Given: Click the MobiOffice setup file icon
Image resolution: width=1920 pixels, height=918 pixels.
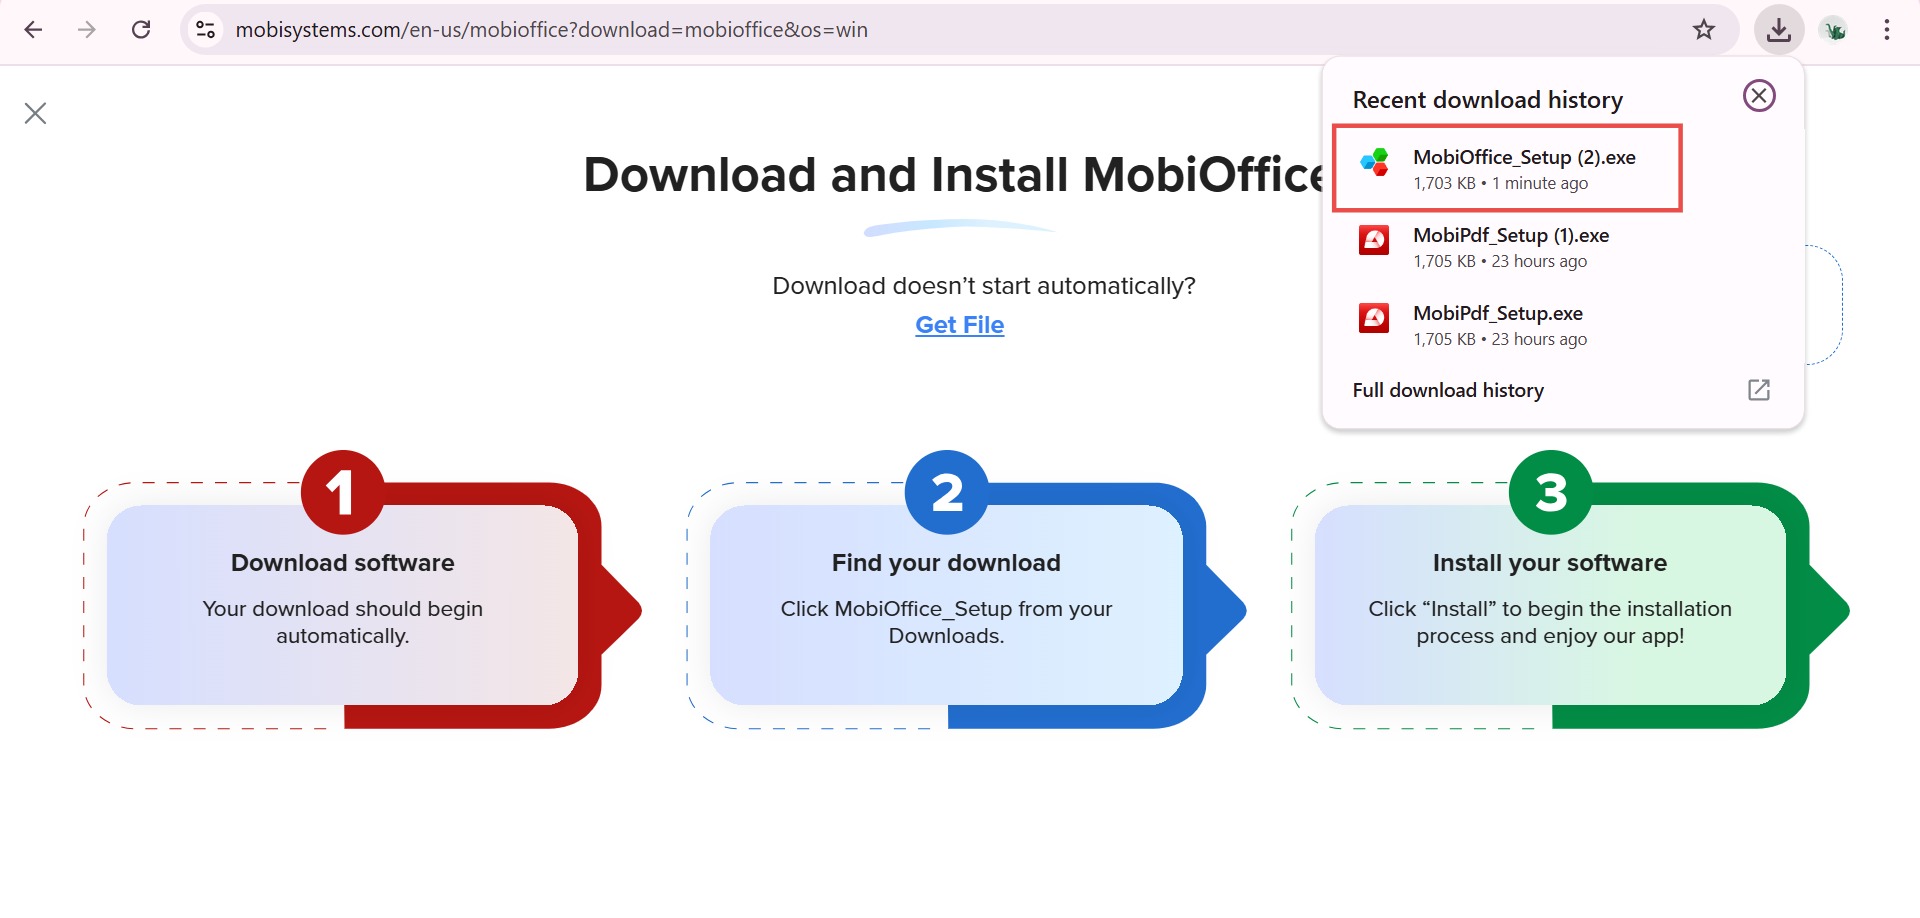Looking at the screenshot, I should click(1374, 160).
